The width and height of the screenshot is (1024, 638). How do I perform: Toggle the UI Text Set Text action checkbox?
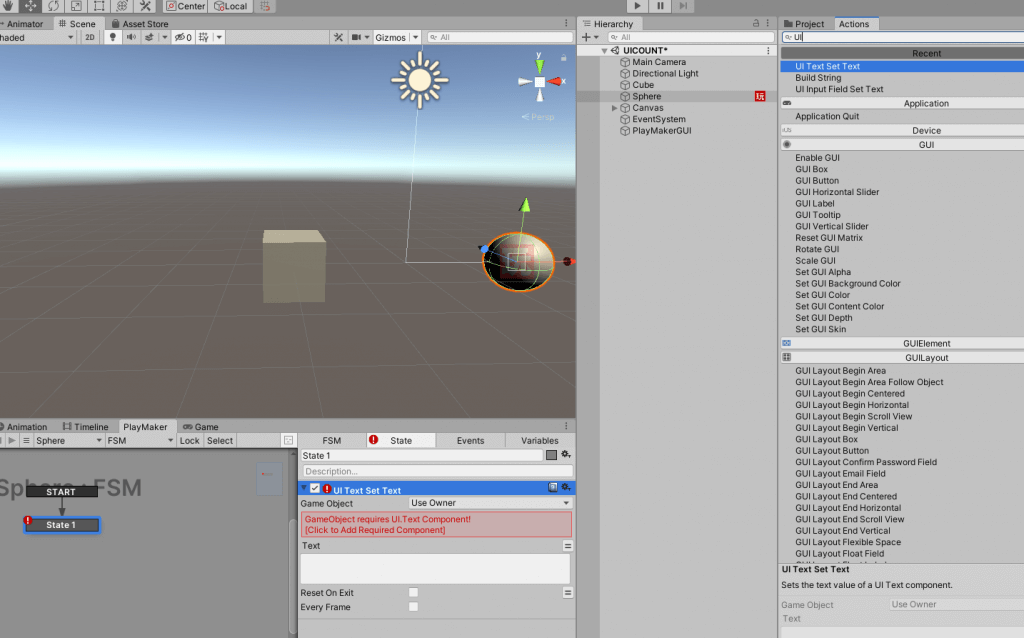click(x=313, y=487)
